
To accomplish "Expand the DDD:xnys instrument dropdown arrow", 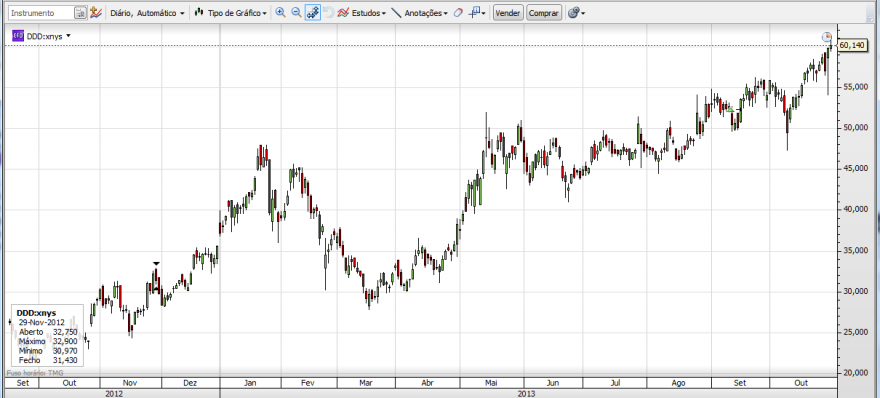I will [x=68, y=36].
